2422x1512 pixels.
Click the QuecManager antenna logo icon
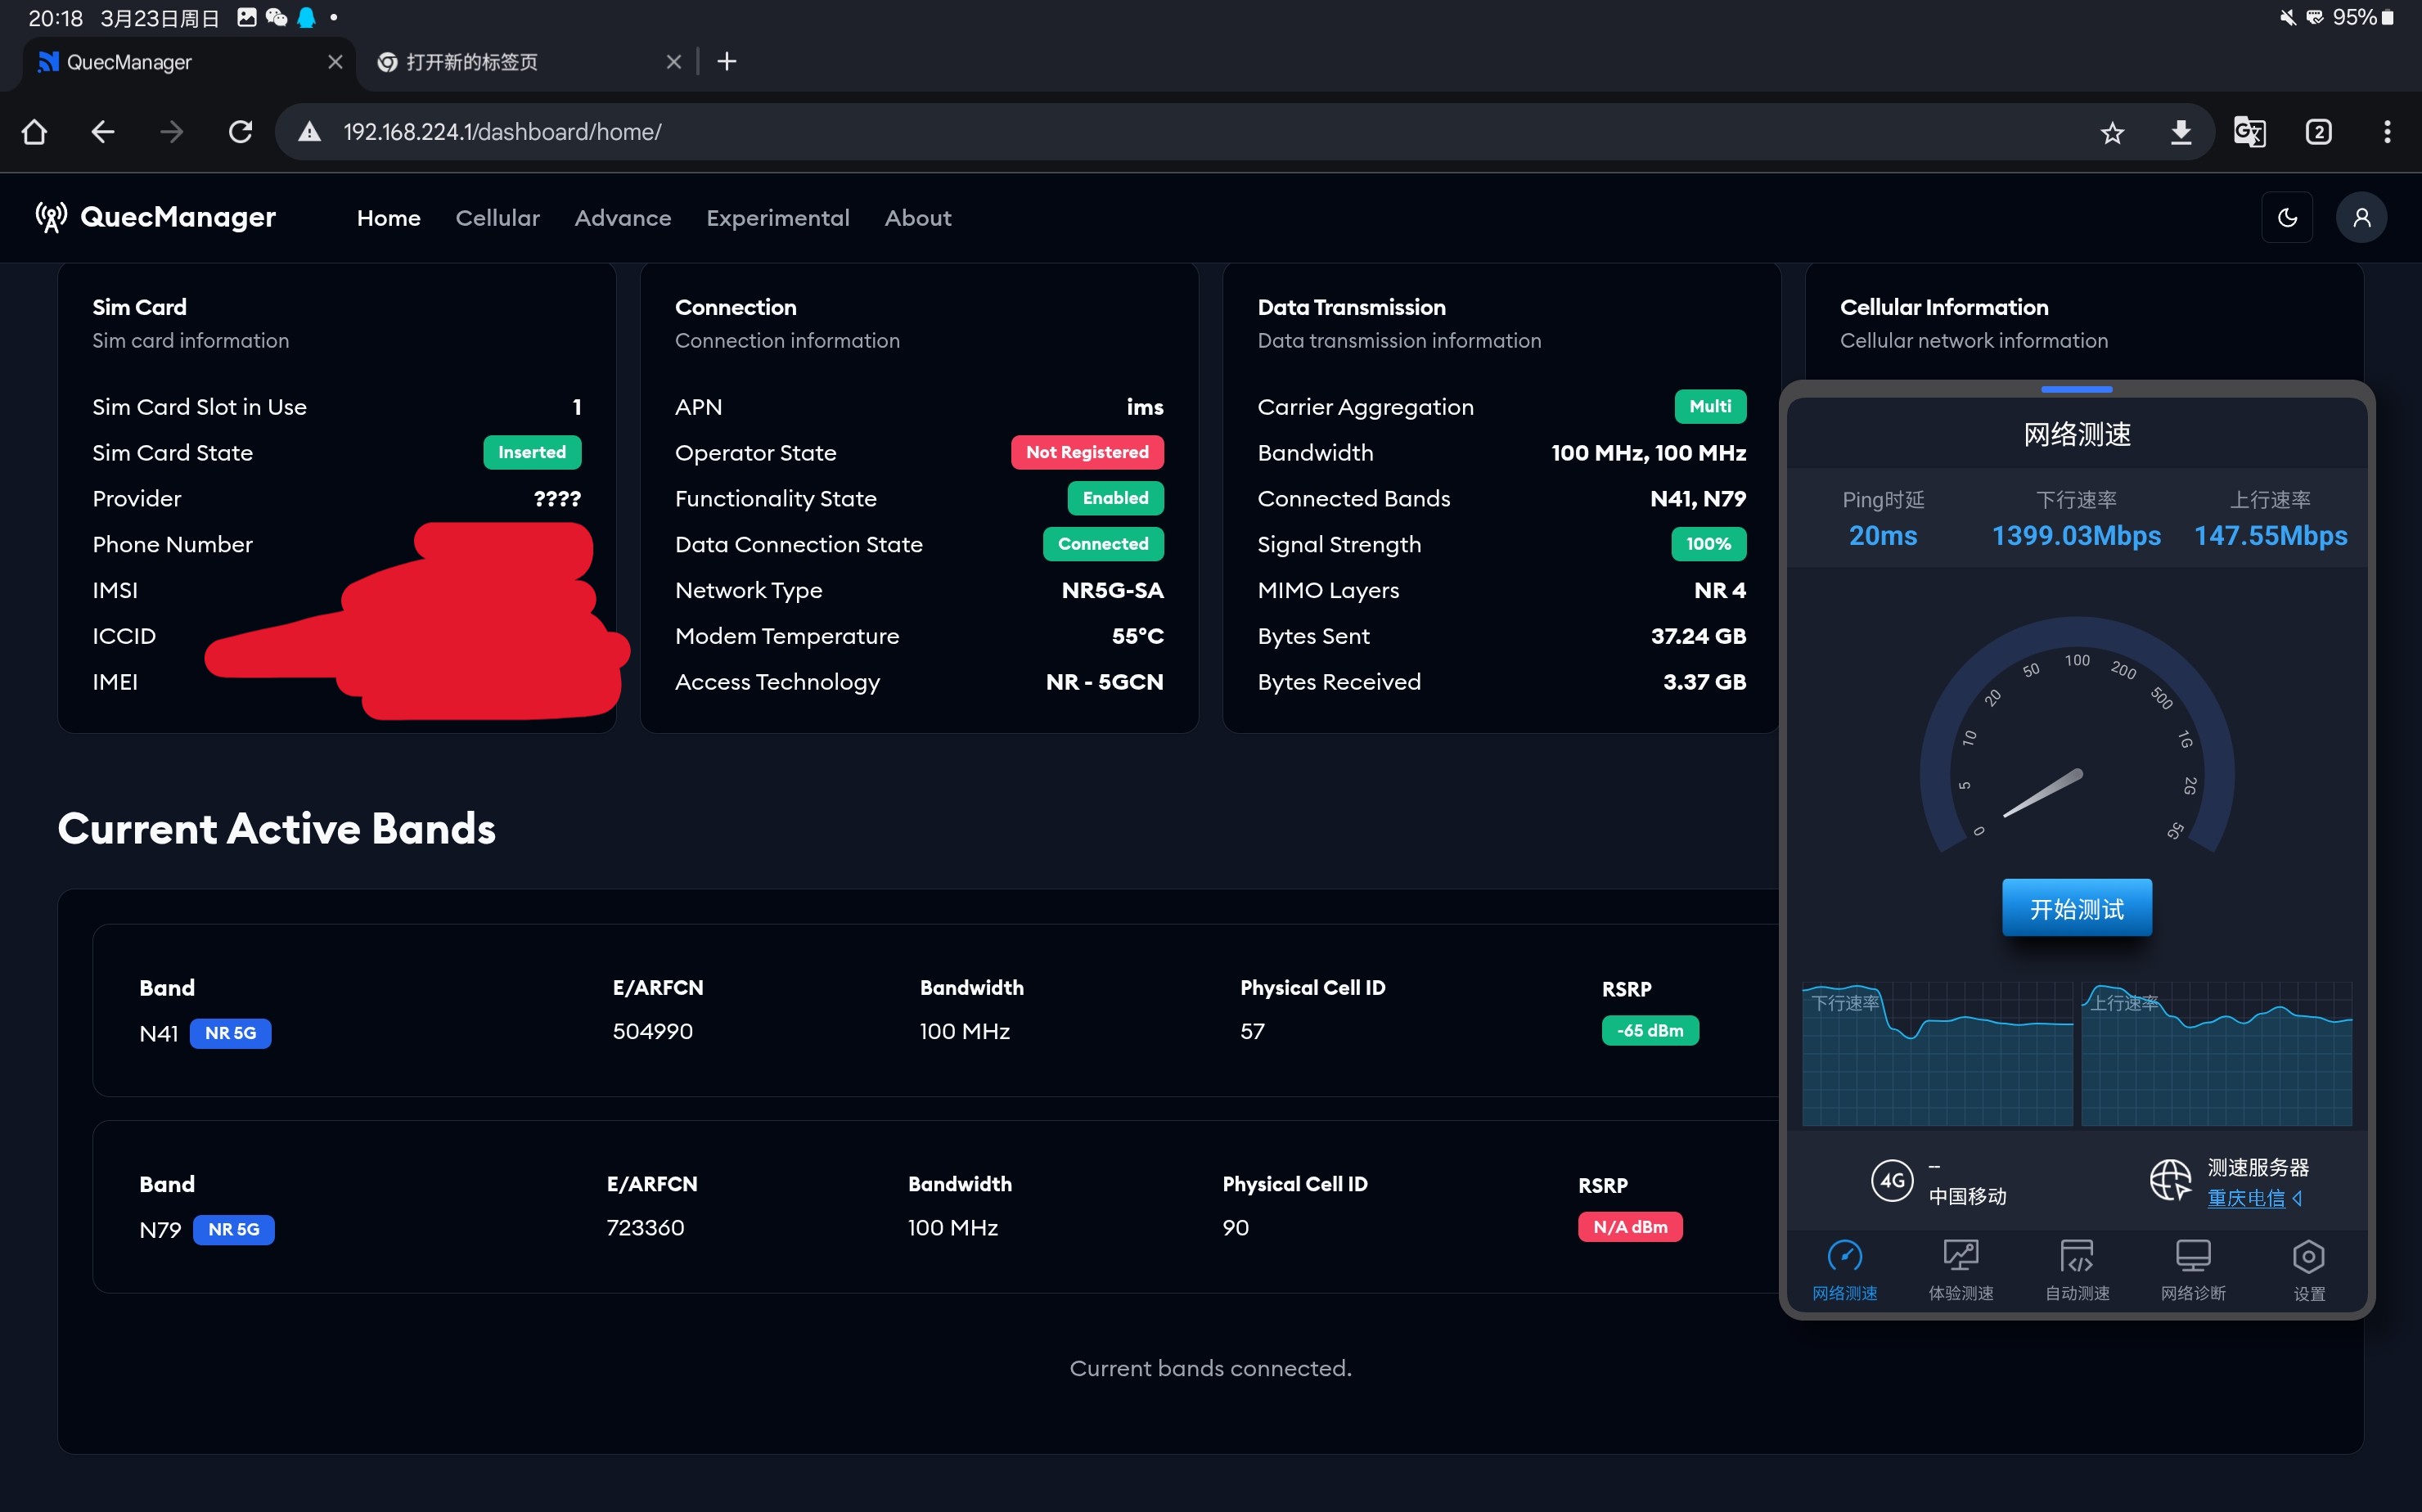51,217
